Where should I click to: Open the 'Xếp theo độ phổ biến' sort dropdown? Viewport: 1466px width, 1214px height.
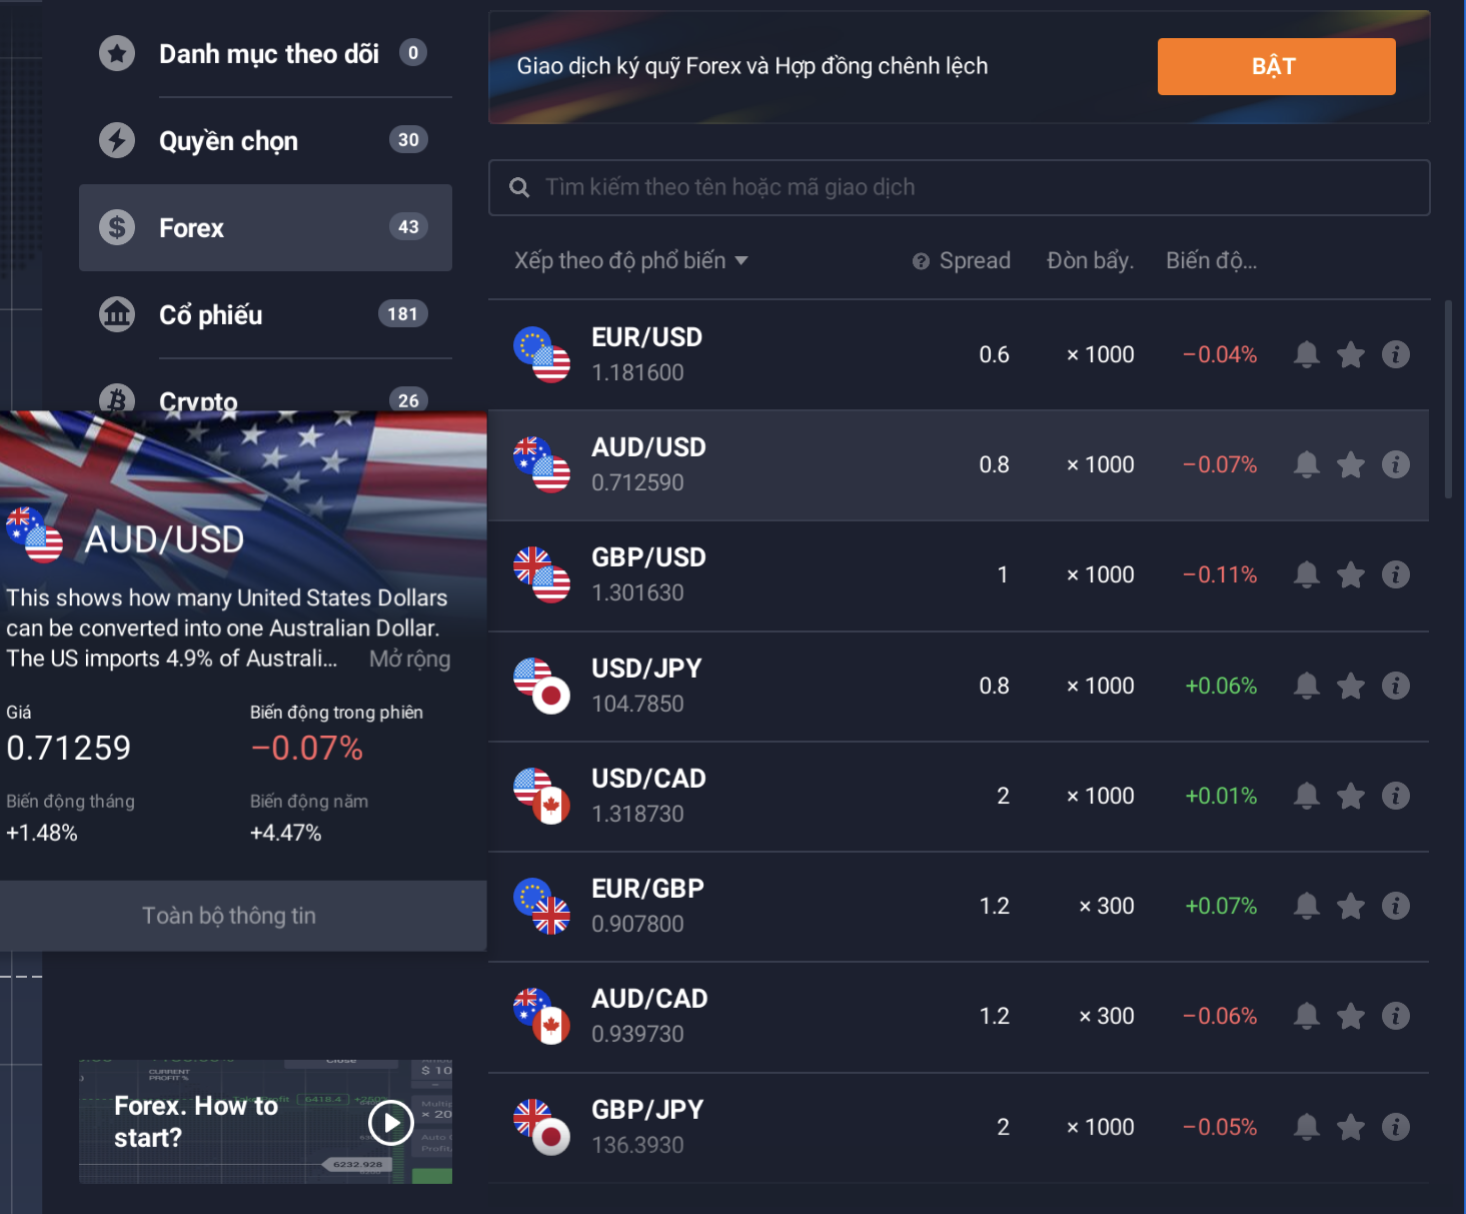(x=631, y=261)
